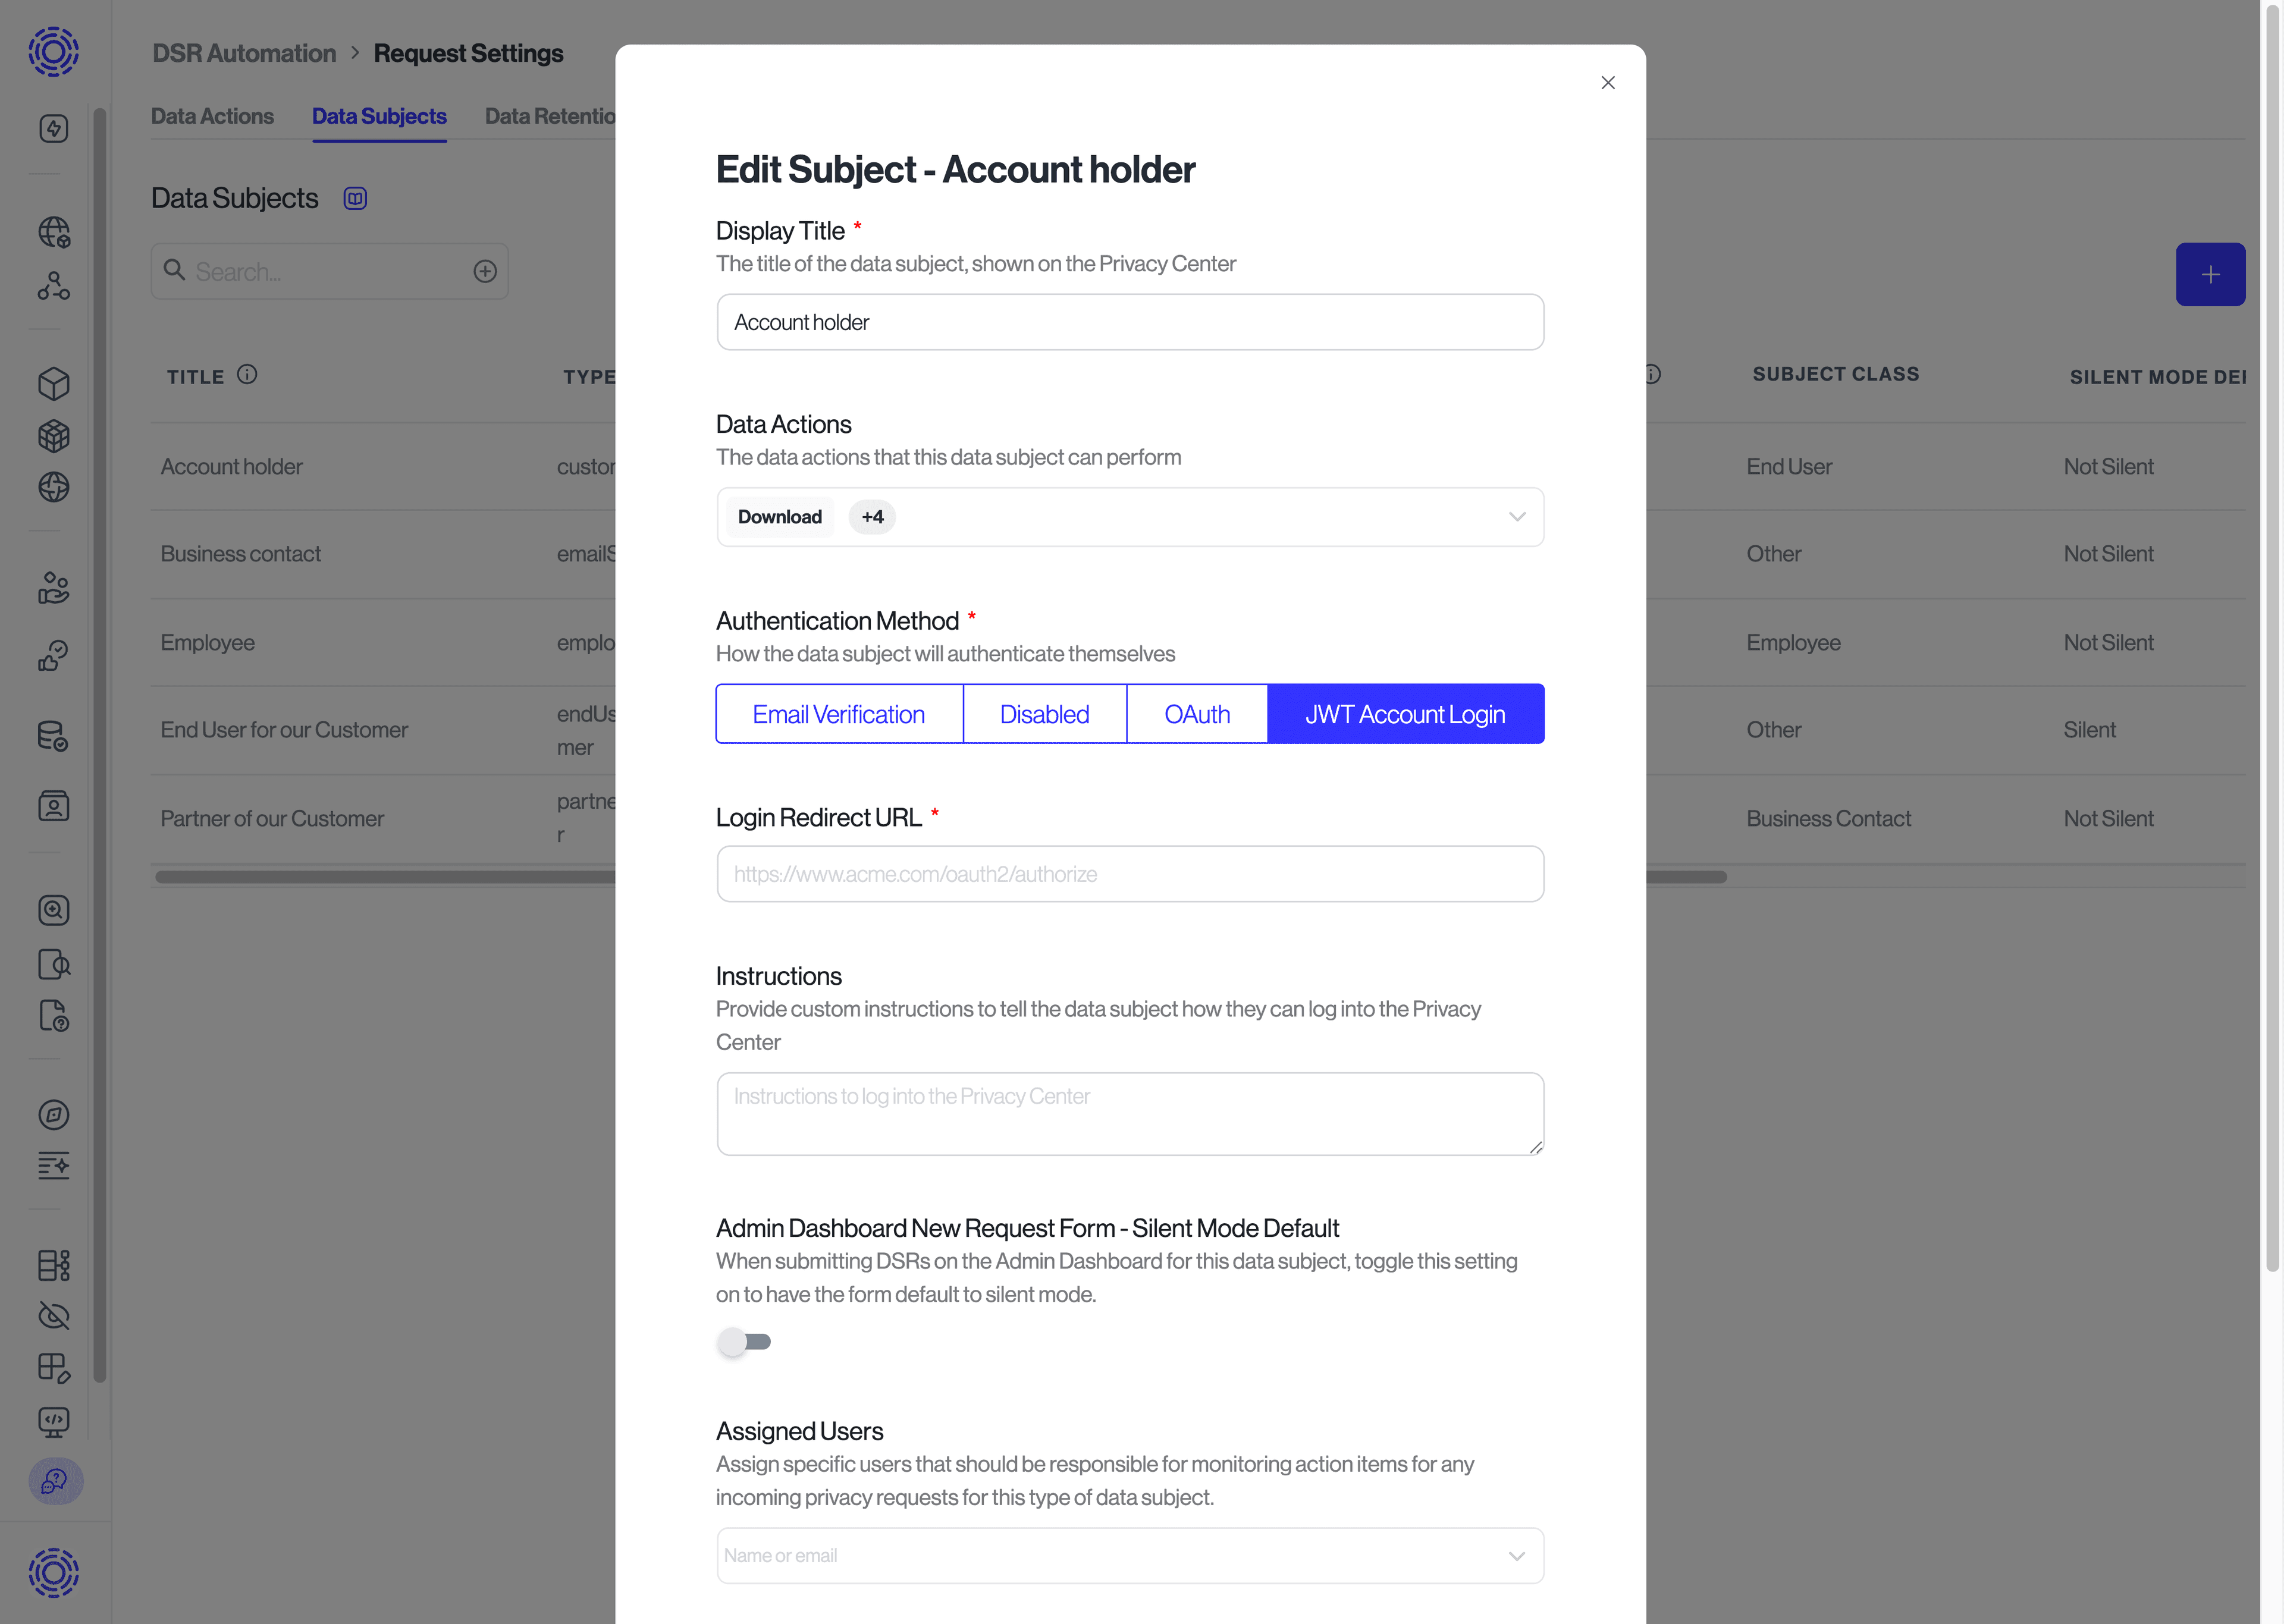Image resolution: width=2284 pixels, height=1624 pixels.
Task: Click the info icon next to the TITLE column
Action: 246,375
